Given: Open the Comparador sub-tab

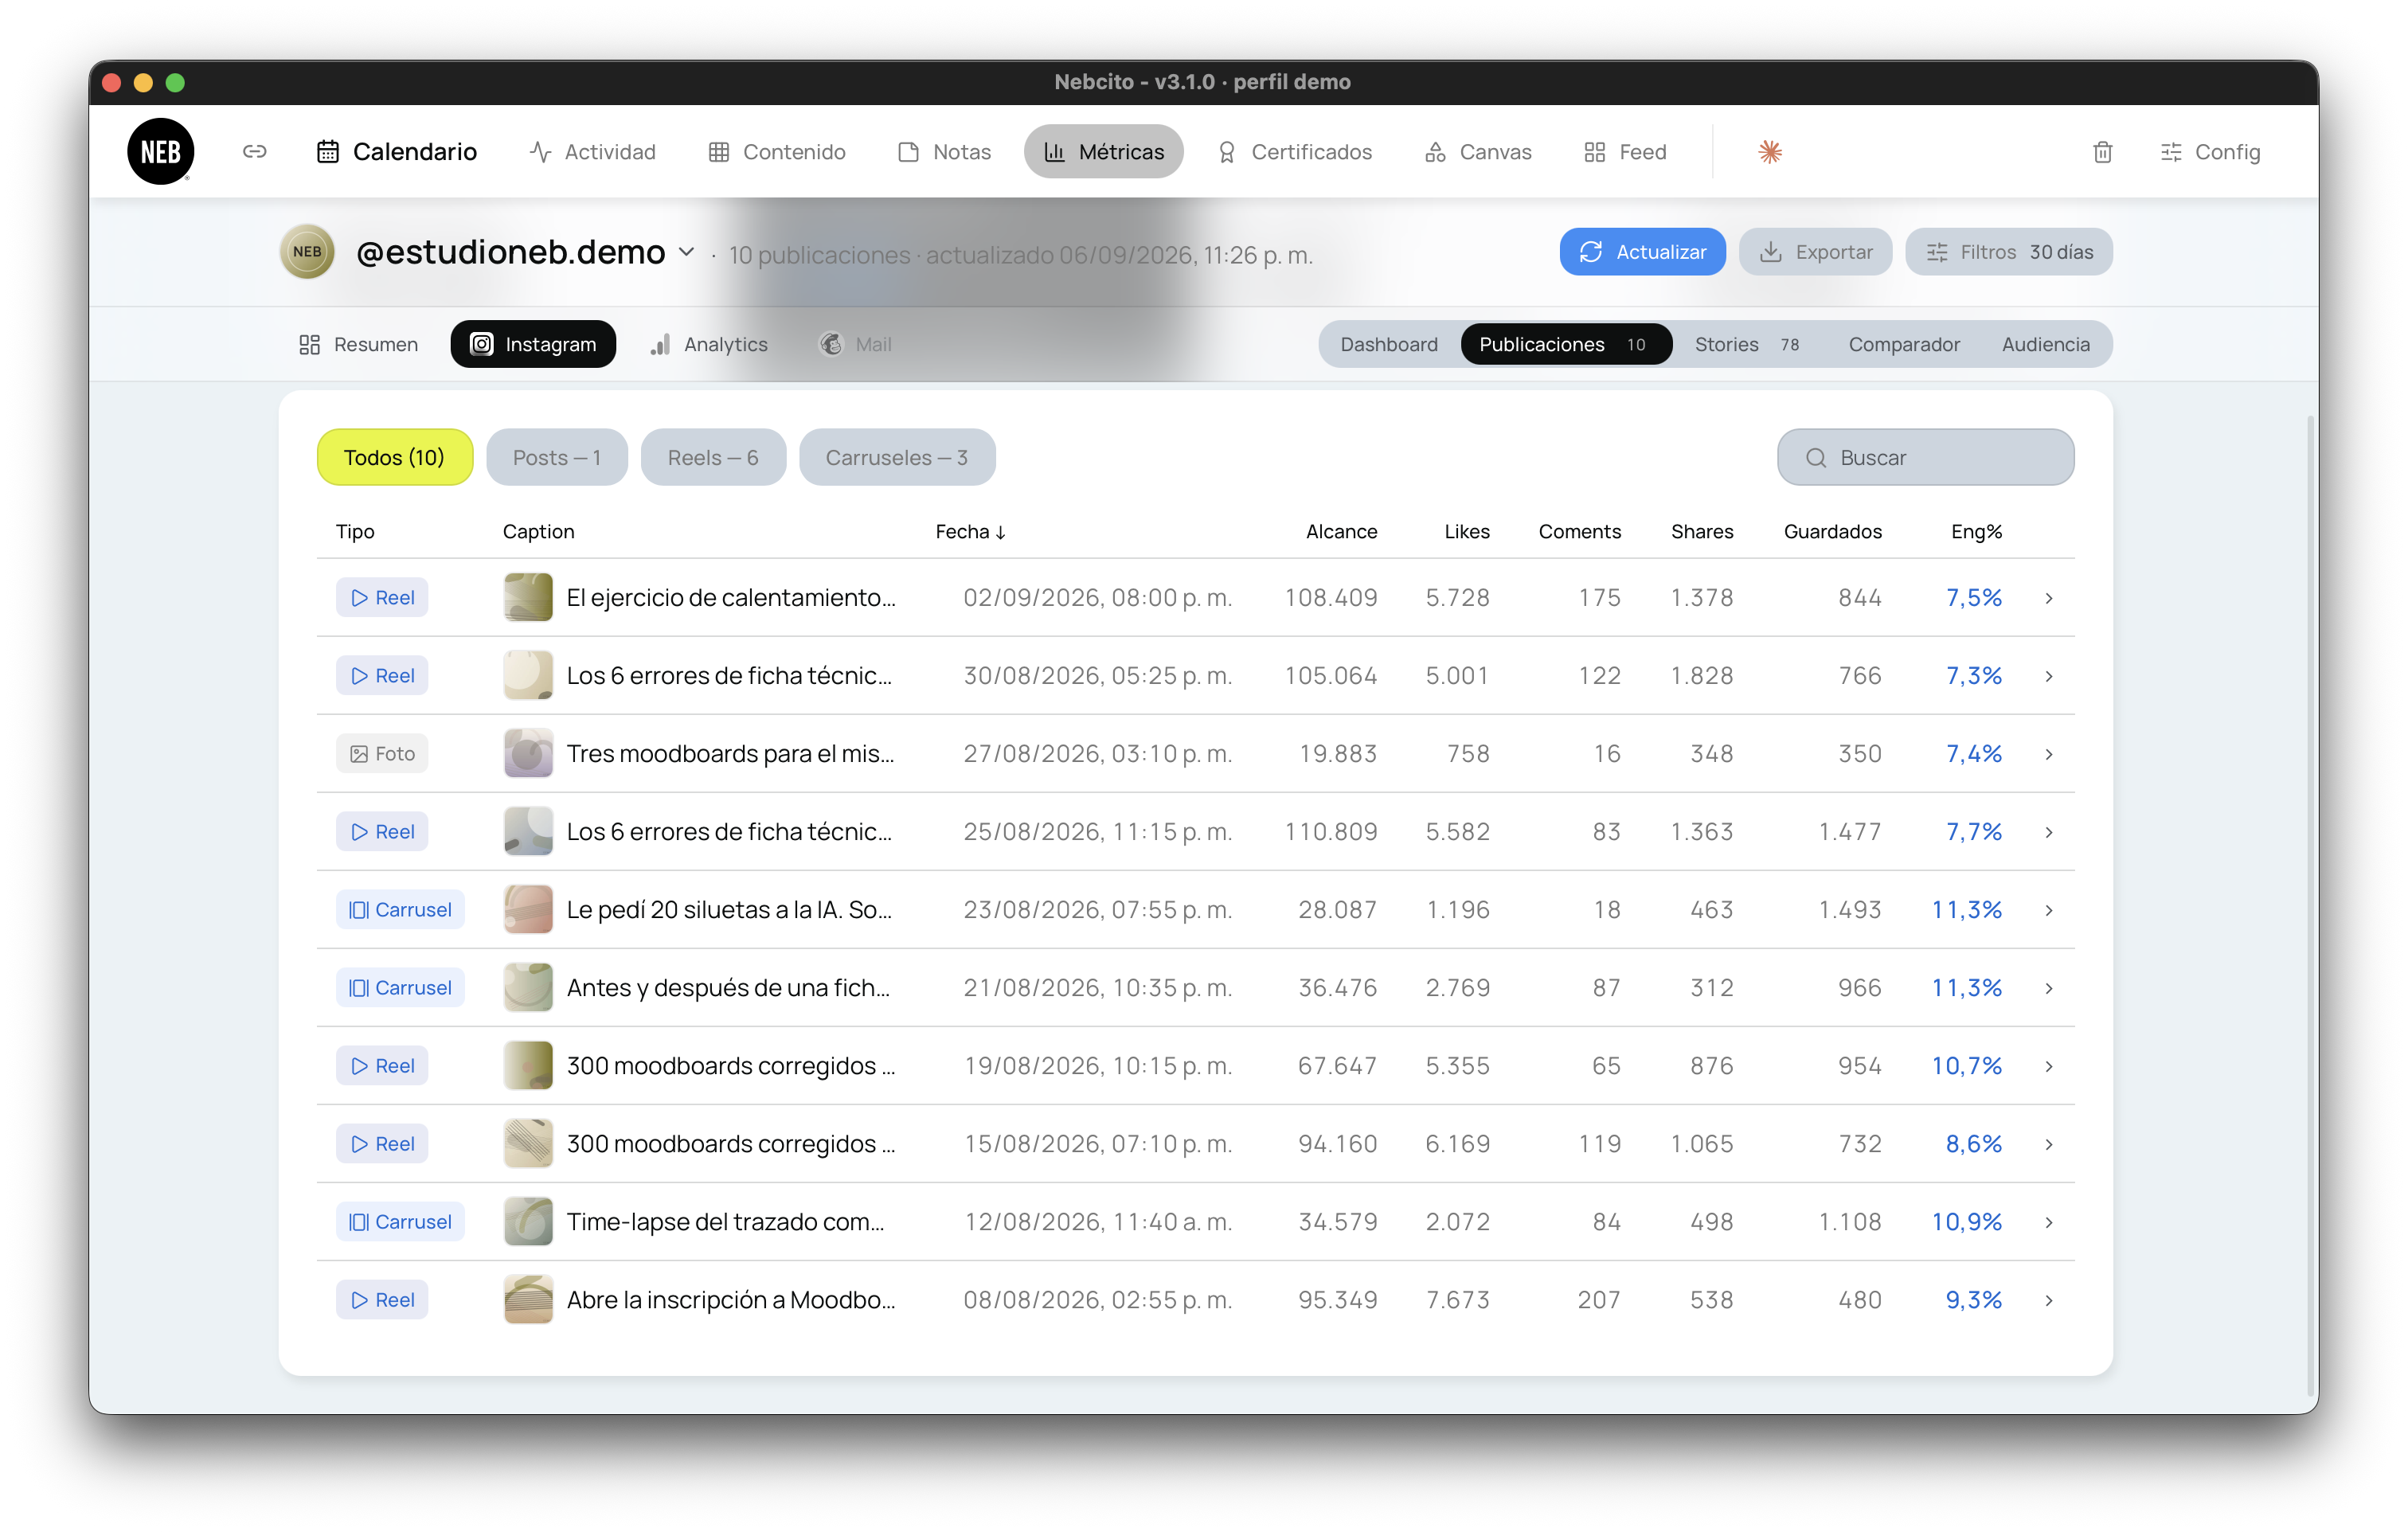Looking at the screenshot, I should pyautogui.click(x=1904, y=344).
